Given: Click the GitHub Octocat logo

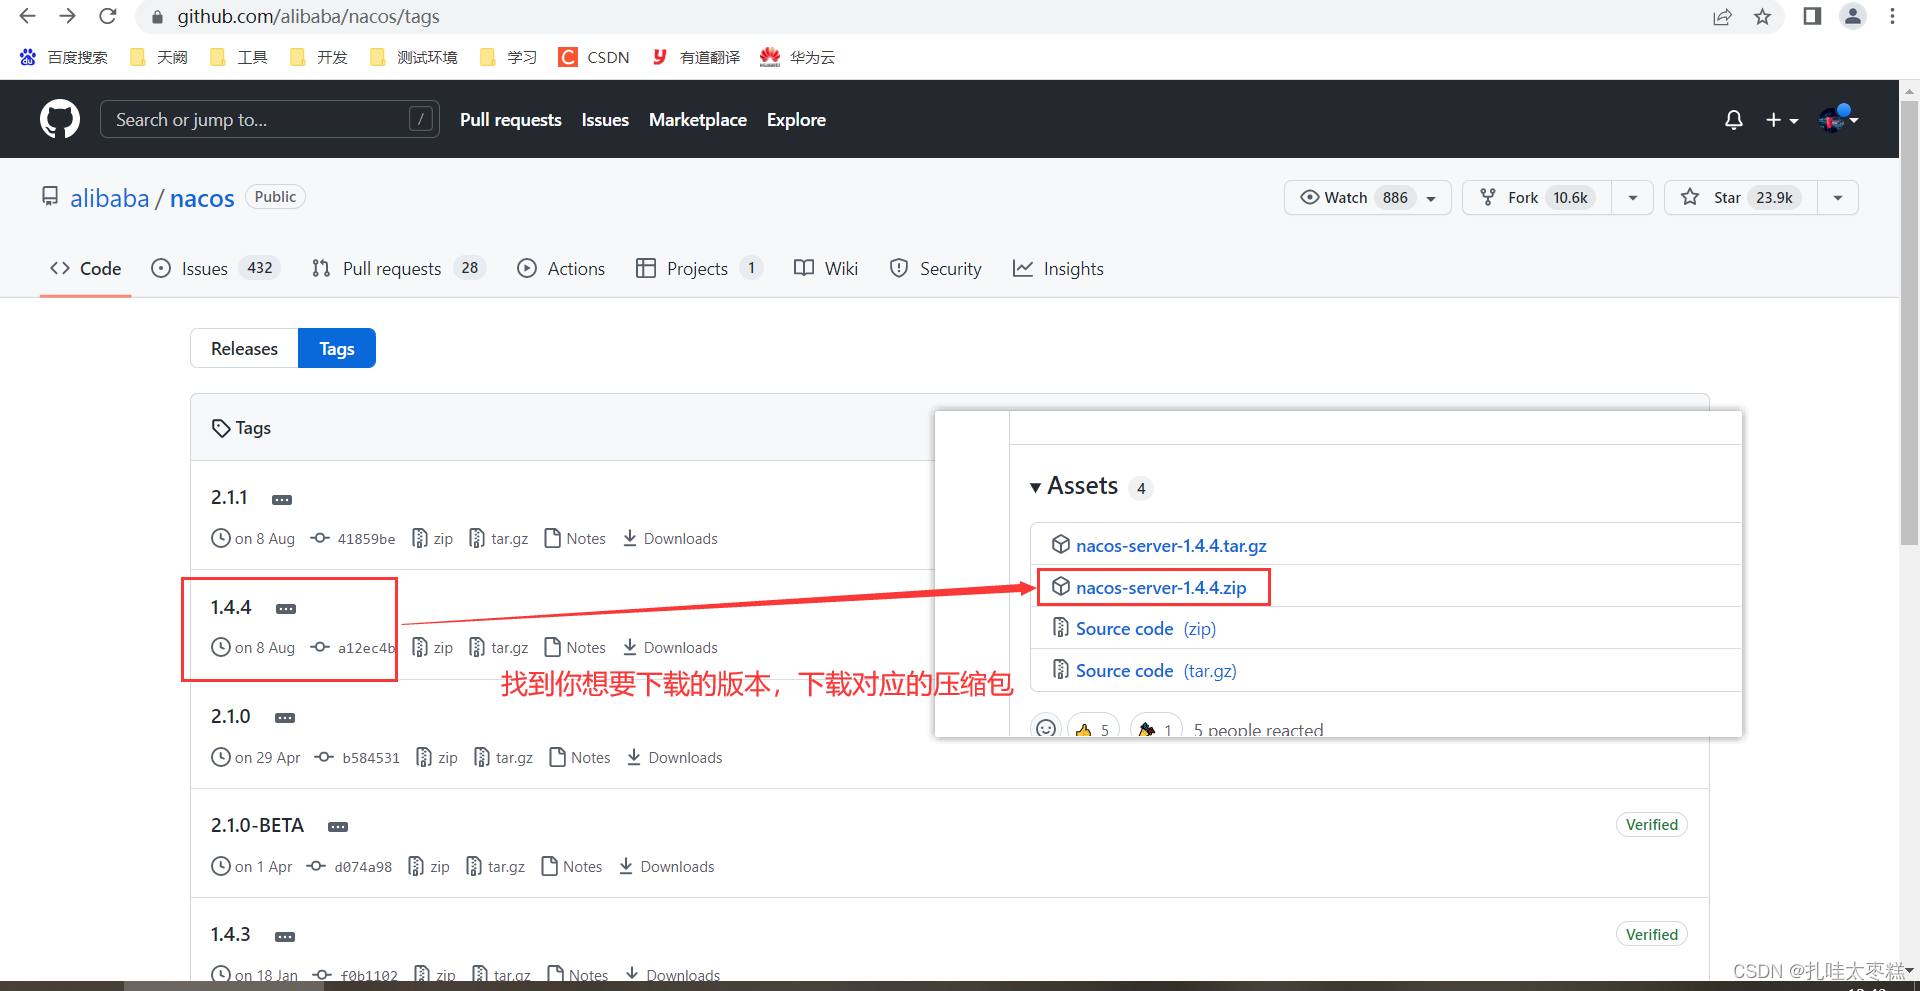Looking at the screenshot, I should coord(60,119).
